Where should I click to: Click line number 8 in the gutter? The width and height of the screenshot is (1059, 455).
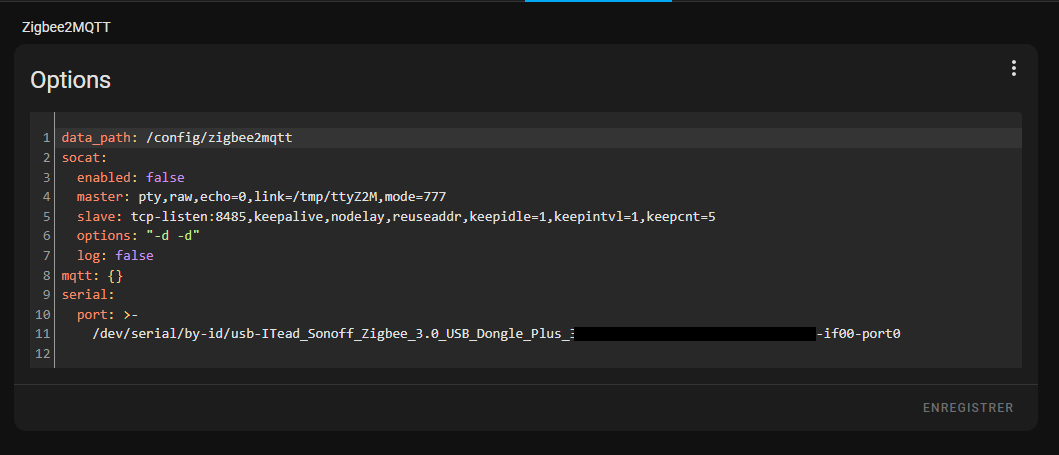point(46,275)
